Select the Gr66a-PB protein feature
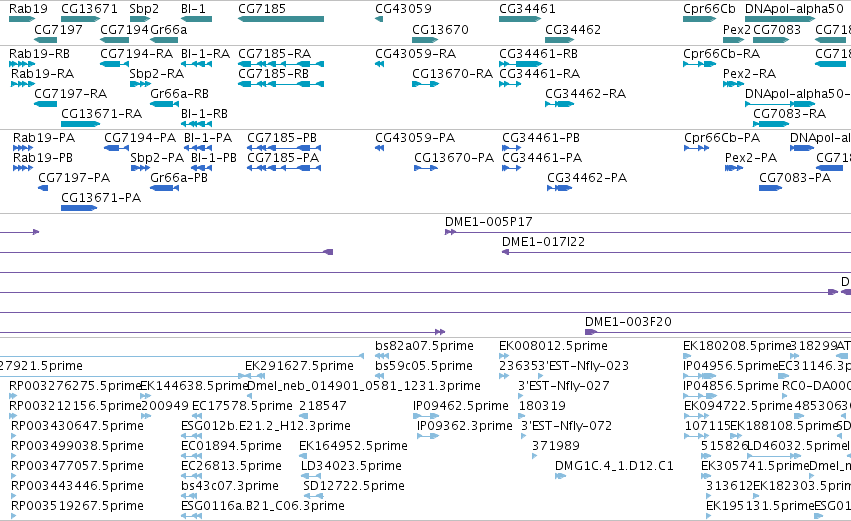The width and height of the screenshot is (851, 521). point(164,188)
